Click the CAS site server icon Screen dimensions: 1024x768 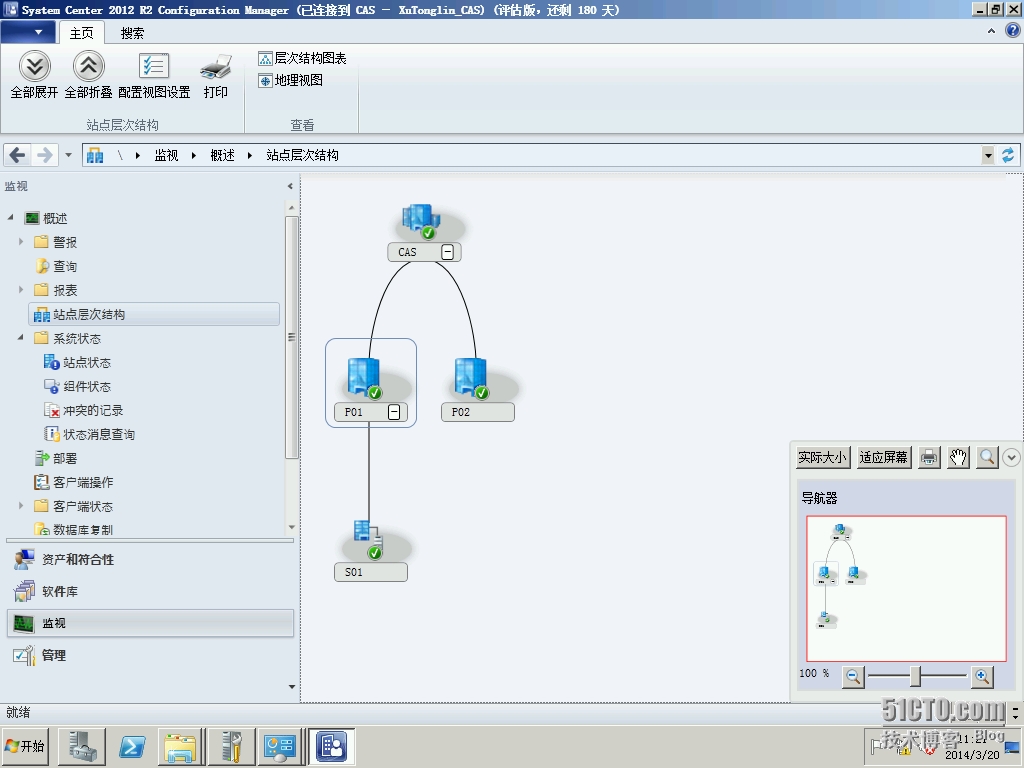tap(420, 221)
